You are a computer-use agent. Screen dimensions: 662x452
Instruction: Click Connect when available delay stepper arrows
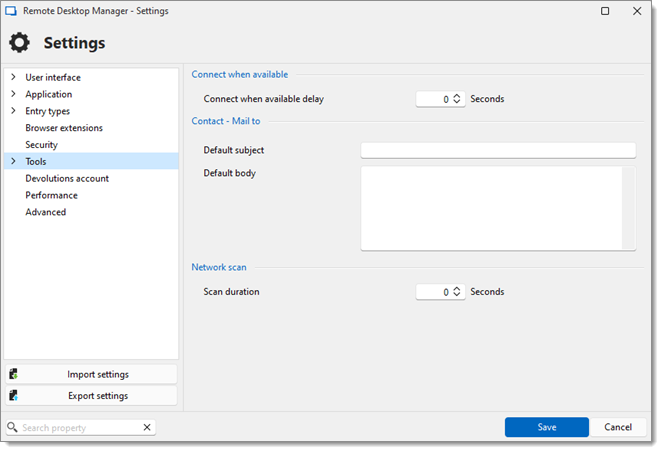coord(457,99)
